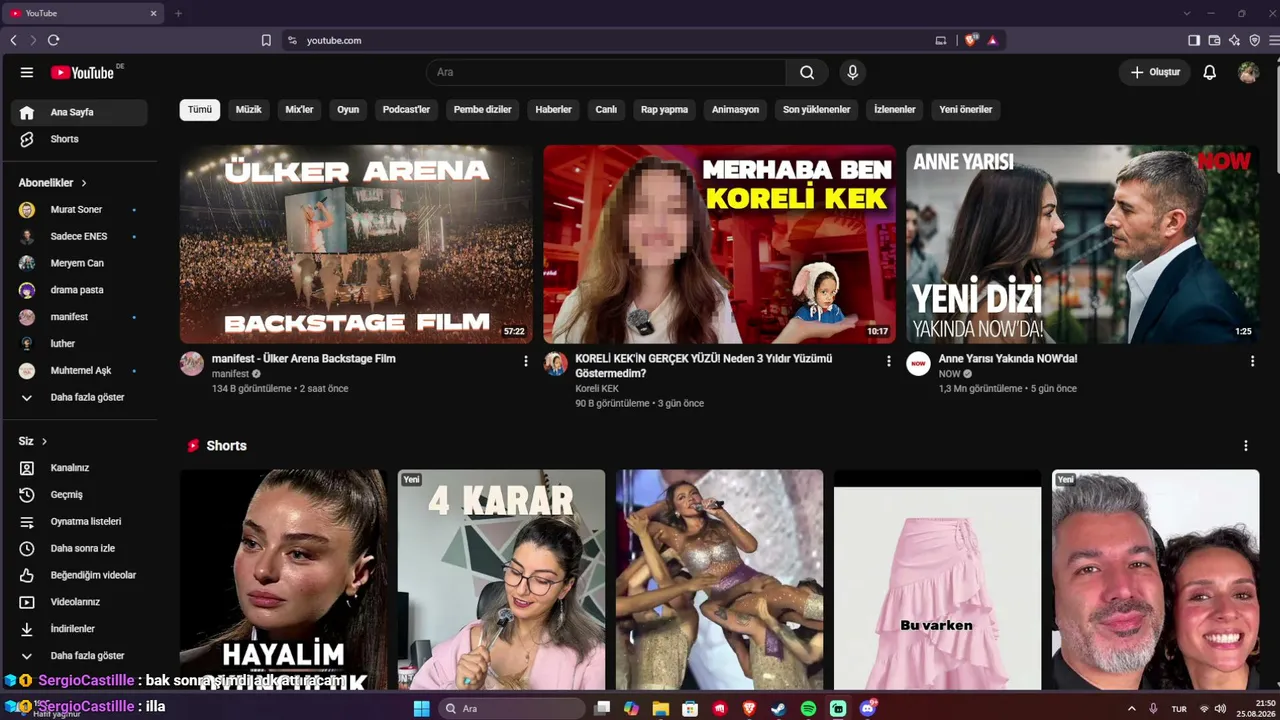Open Meryem Can subscription channel
The width and height of the screenshot is (1280, 720).
point(79,263)
